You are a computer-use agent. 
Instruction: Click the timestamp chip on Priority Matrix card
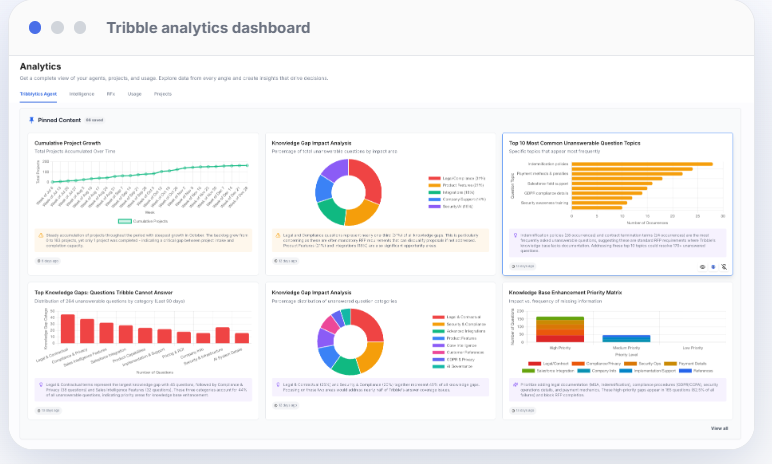click(x=522, y=410)
